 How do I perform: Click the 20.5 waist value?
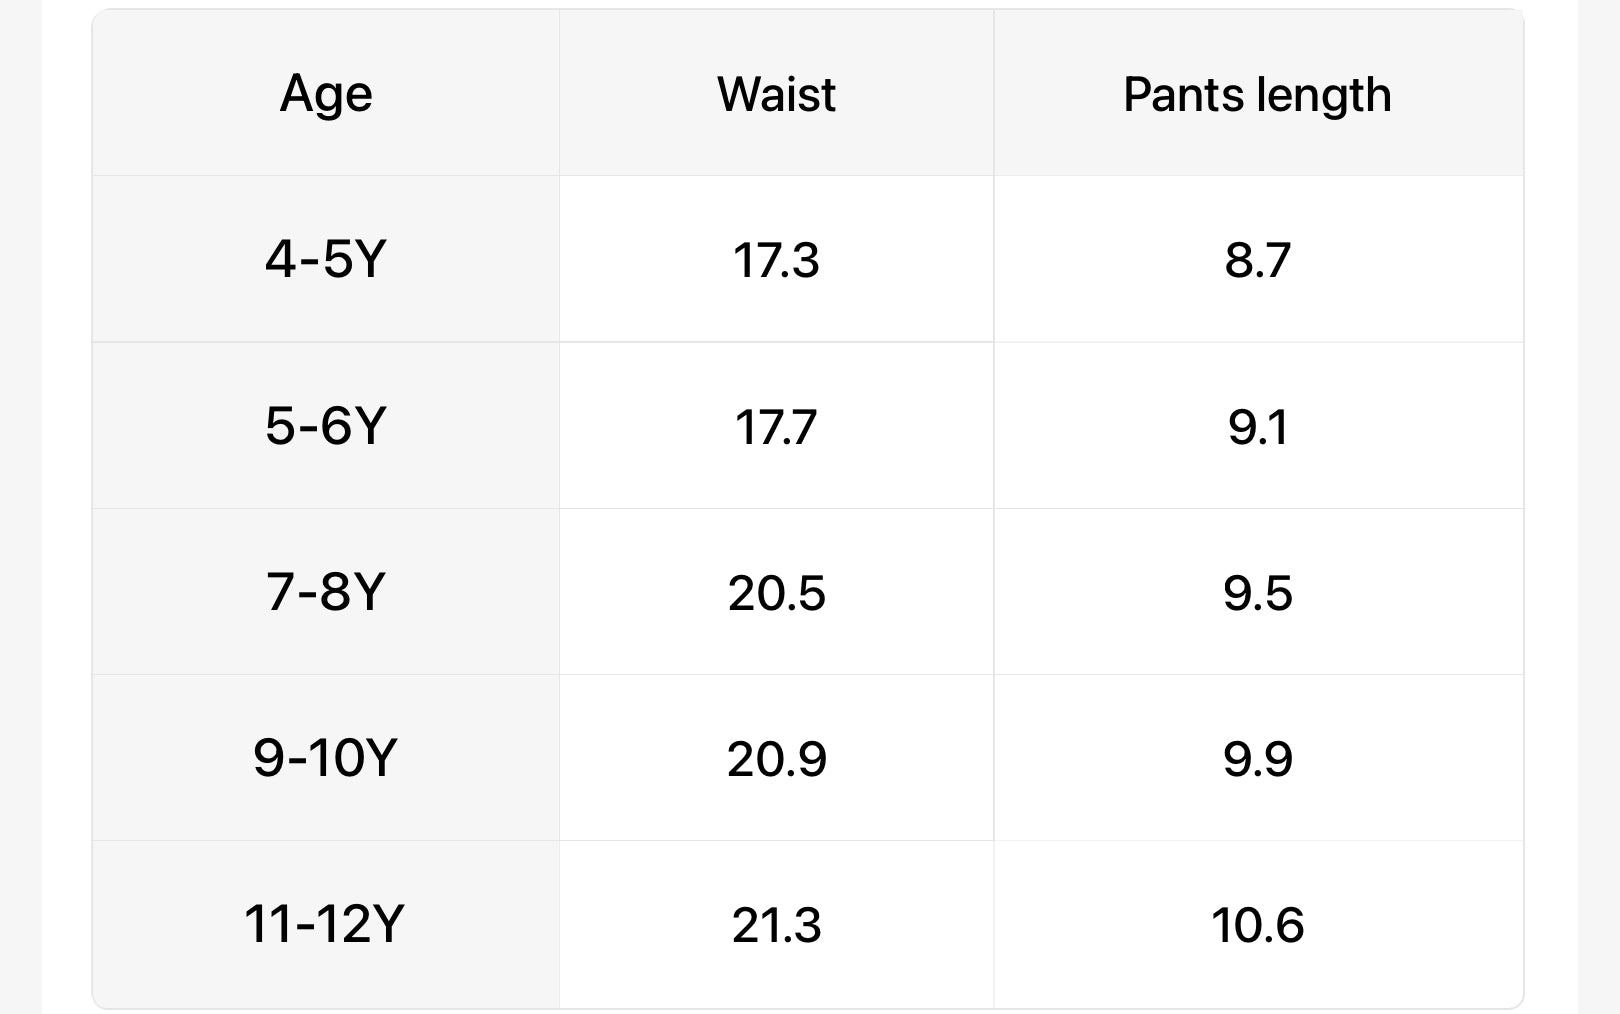coord(776,592)
